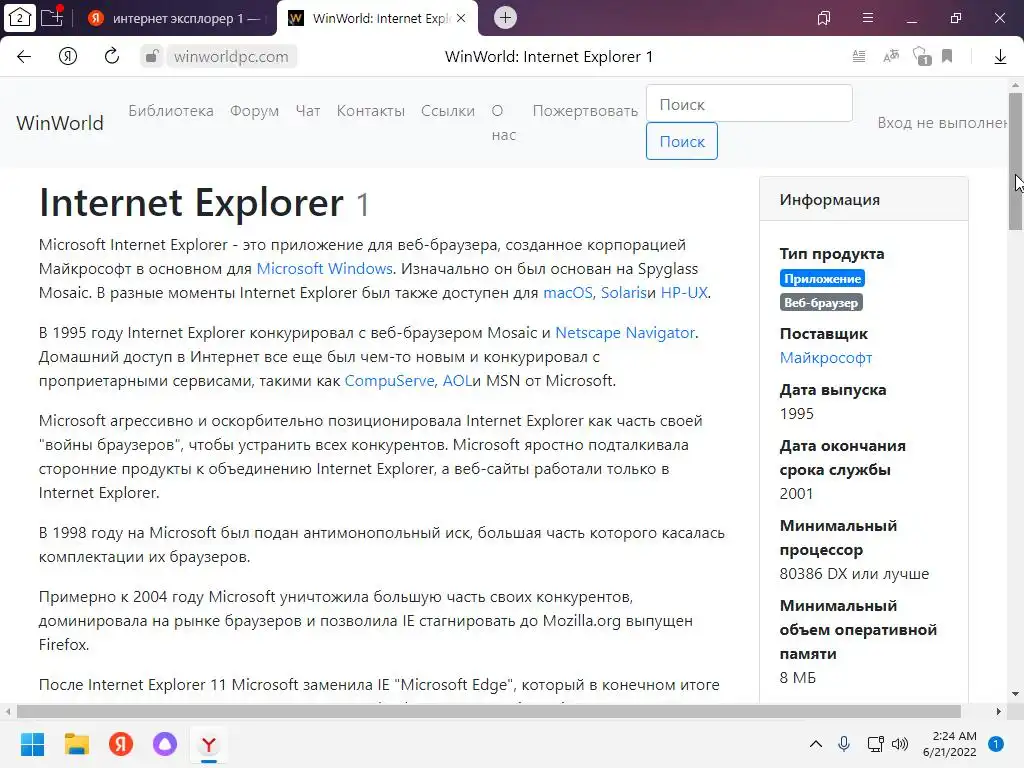Open the page translate icon
Viewport: 1024px width, 768px height.
pos(891,56)
